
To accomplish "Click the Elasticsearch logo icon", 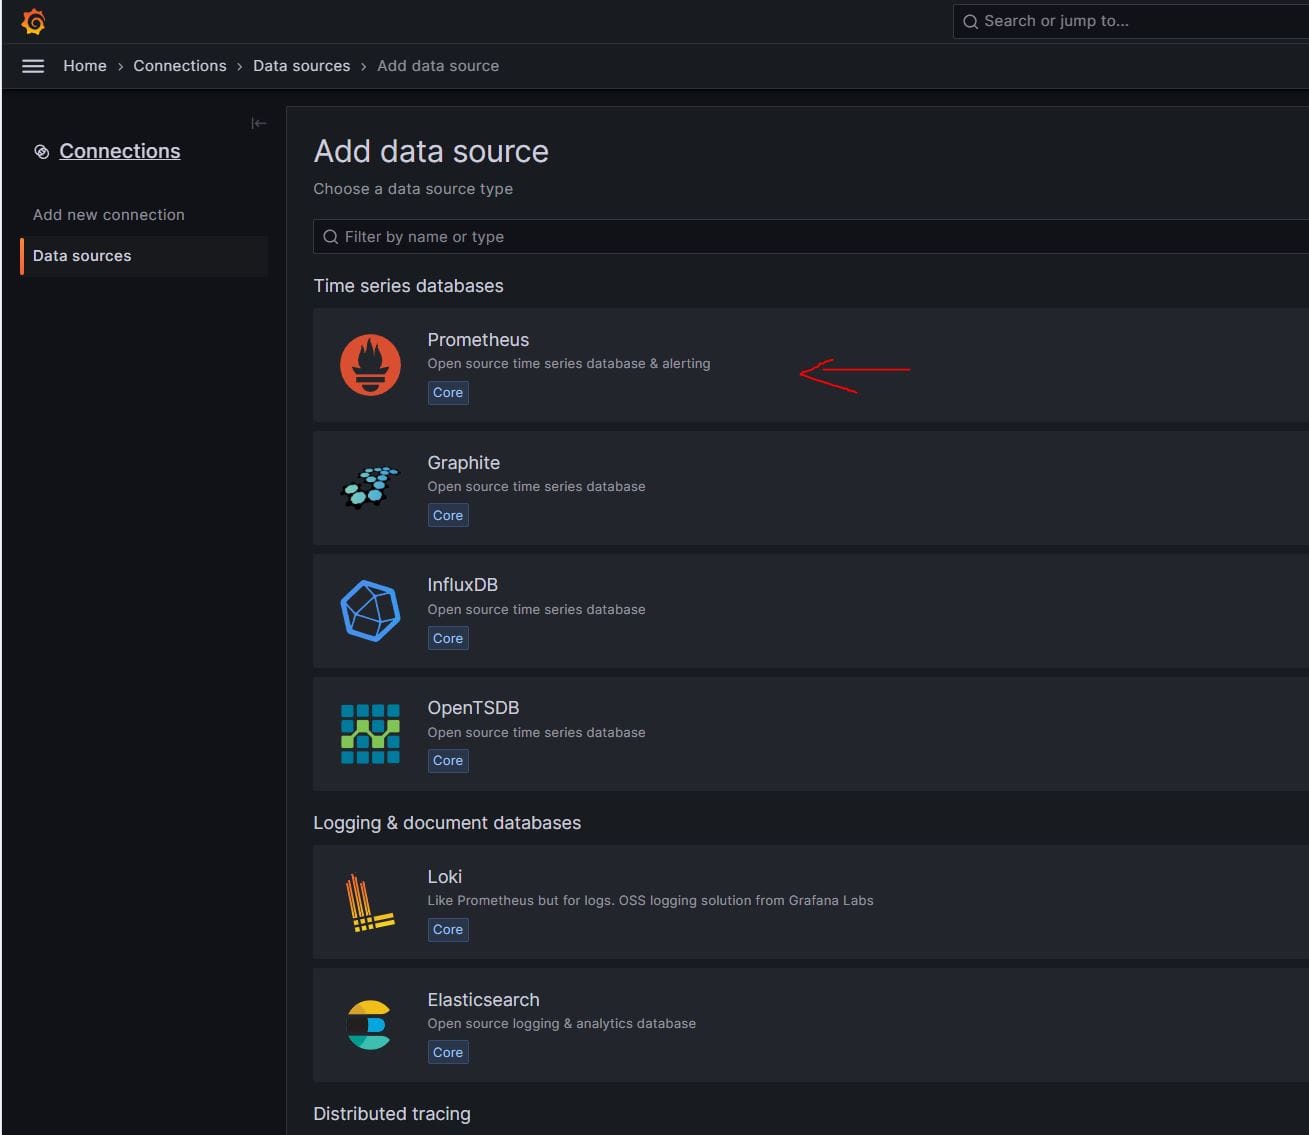I will [x=369, y=1025].
